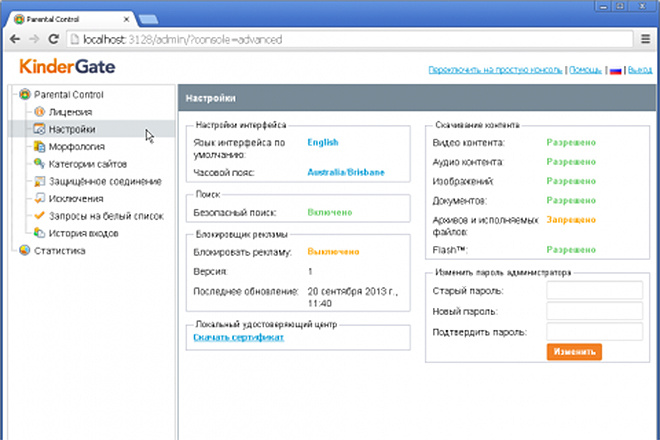Open a new browser tab

[x=148, y=19]
